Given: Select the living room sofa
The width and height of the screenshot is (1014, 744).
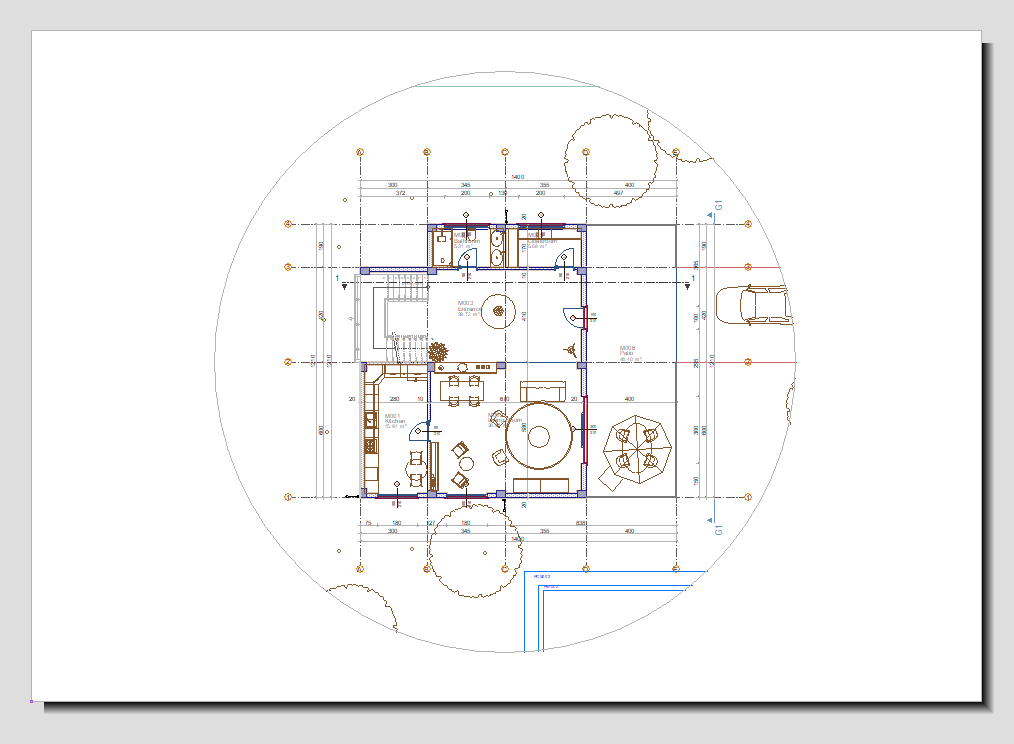Looking at the screenshot, I should pos(543,391).
